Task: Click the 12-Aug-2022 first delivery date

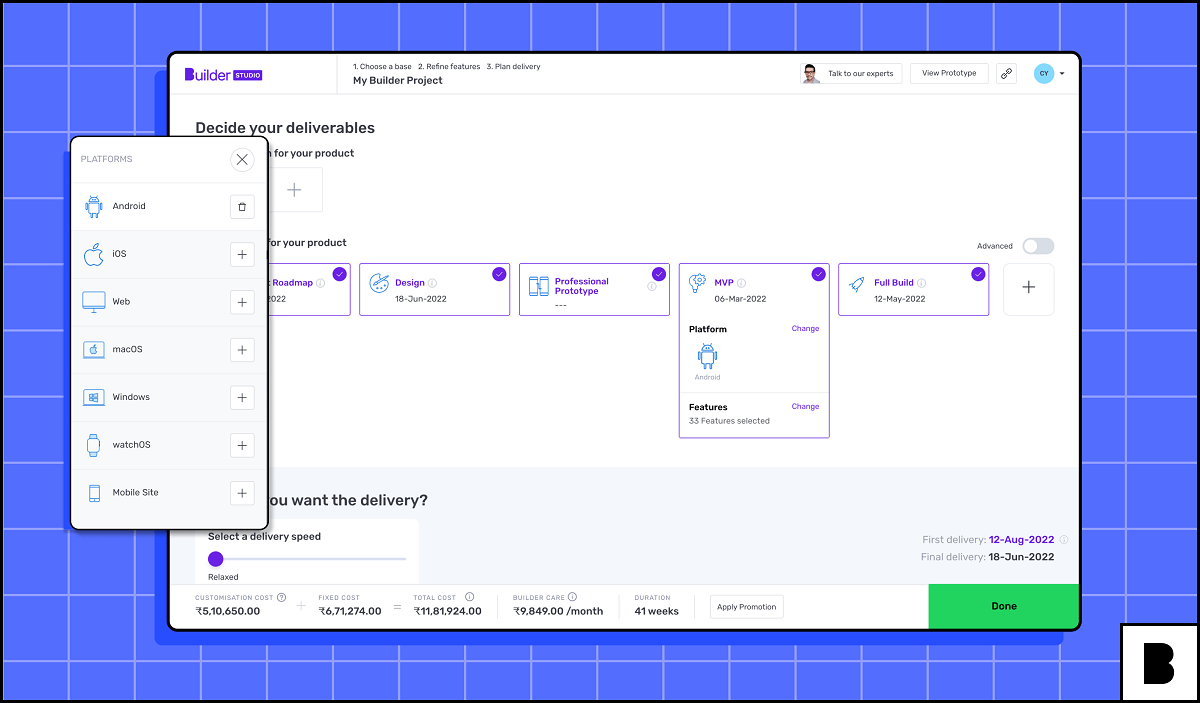Action: [x=1022, y=539]
